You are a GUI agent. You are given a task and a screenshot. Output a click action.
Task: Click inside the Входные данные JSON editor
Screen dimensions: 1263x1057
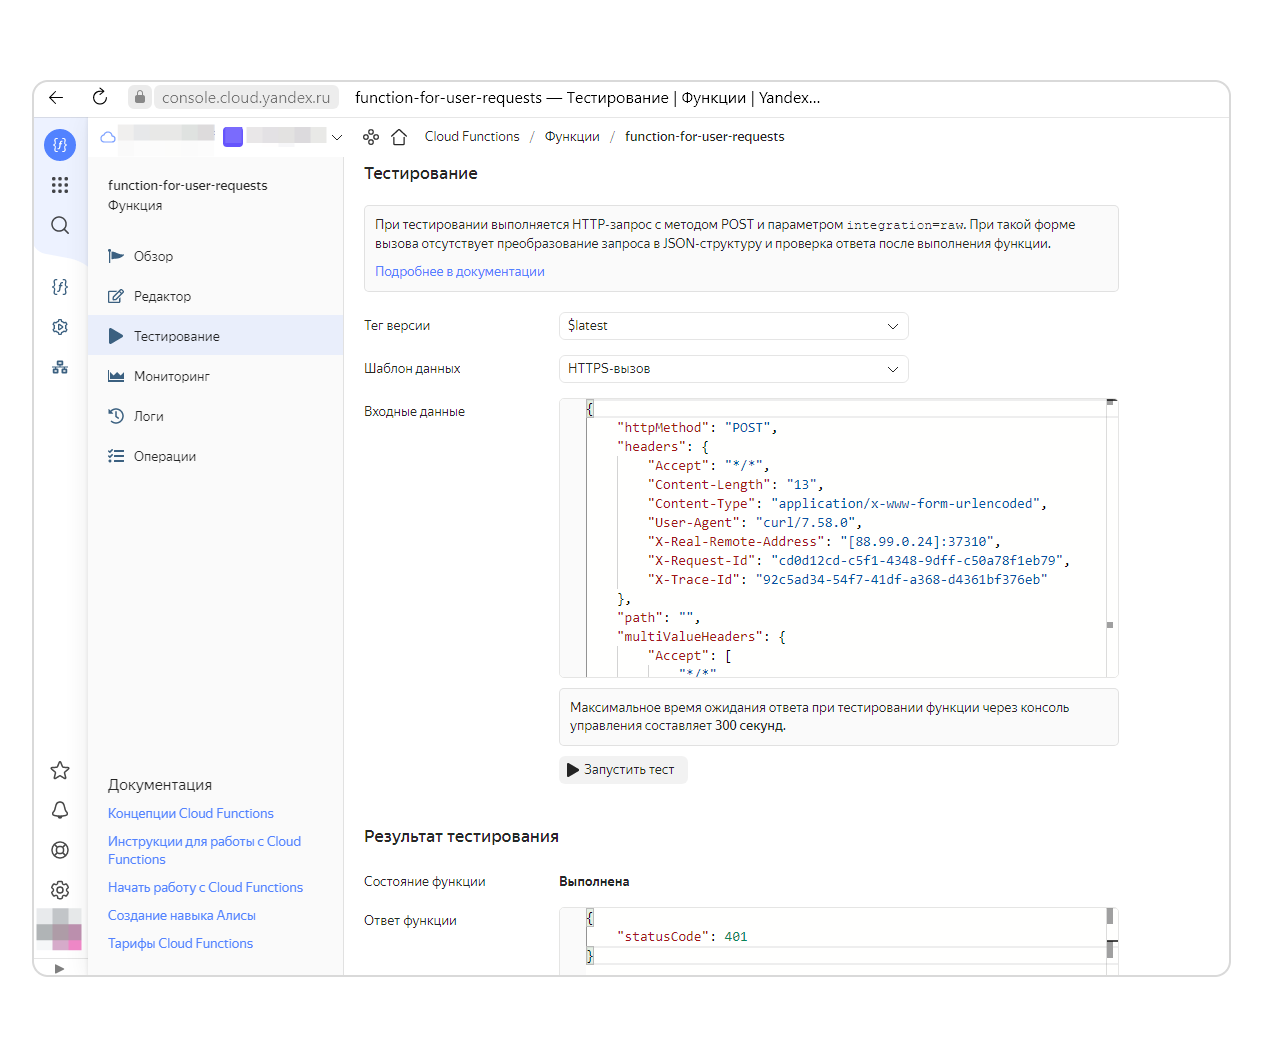point(838,538)
